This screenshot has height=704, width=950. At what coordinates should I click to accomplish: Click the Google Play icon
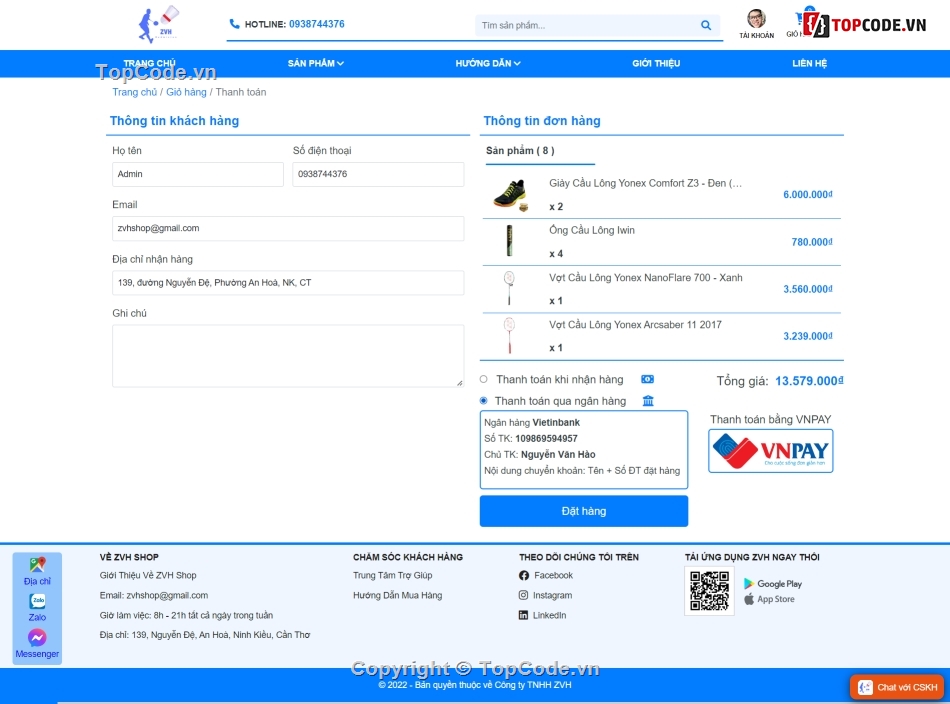click(x=749, y=583)
